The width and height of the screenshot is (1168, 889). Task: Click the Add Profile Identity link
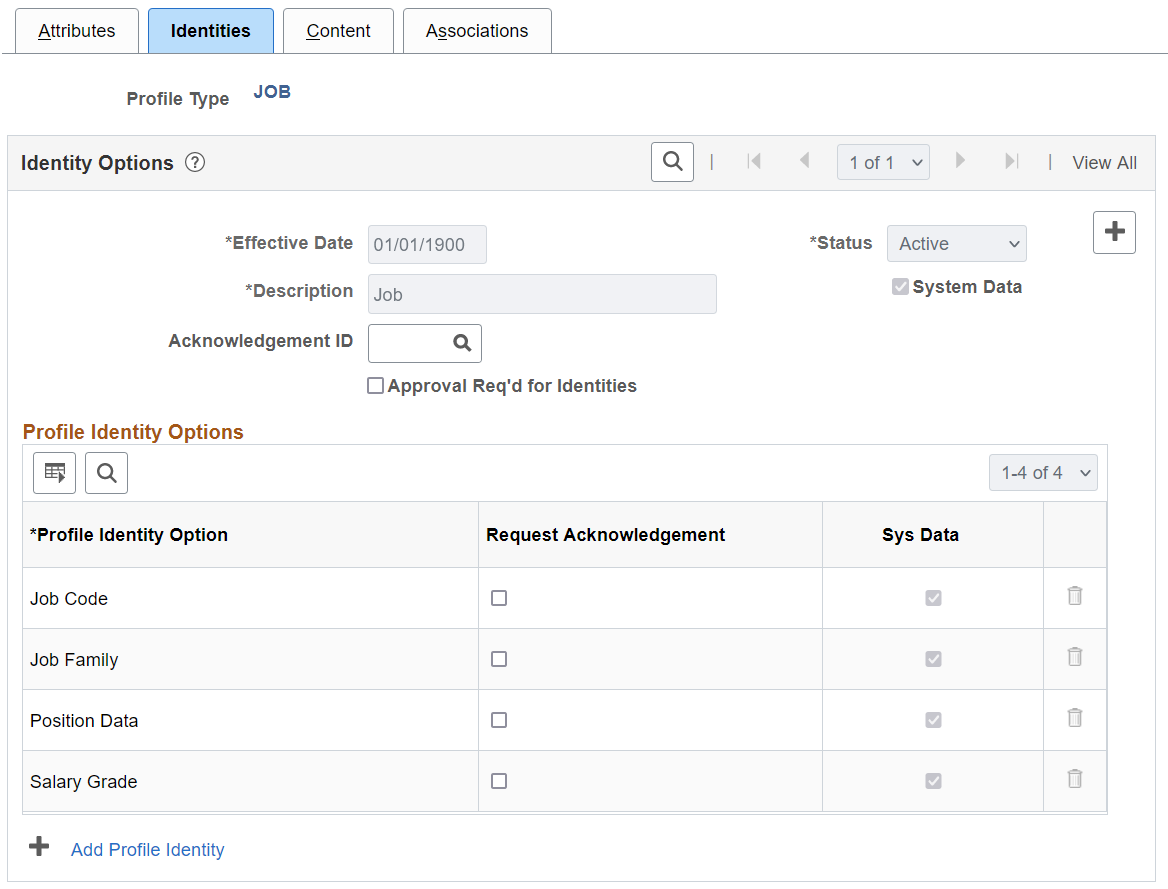[148, 850]
